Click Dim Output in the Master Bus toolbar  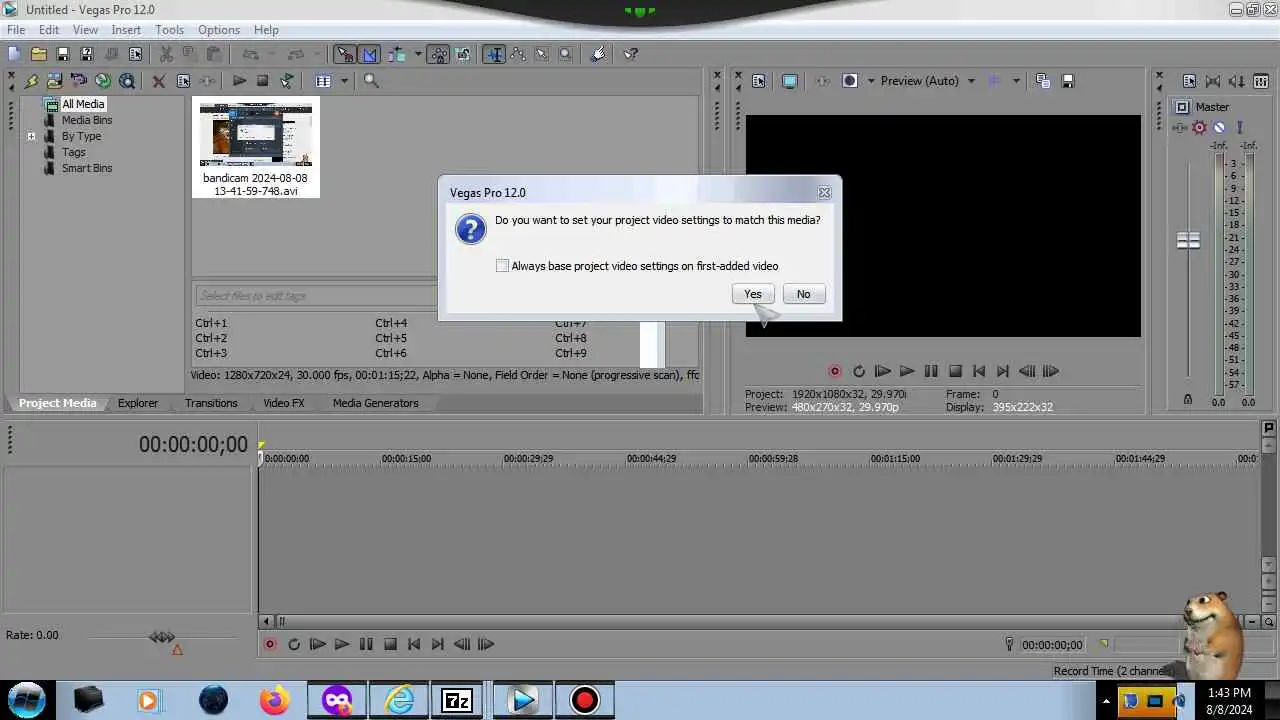coord(1237,81)
